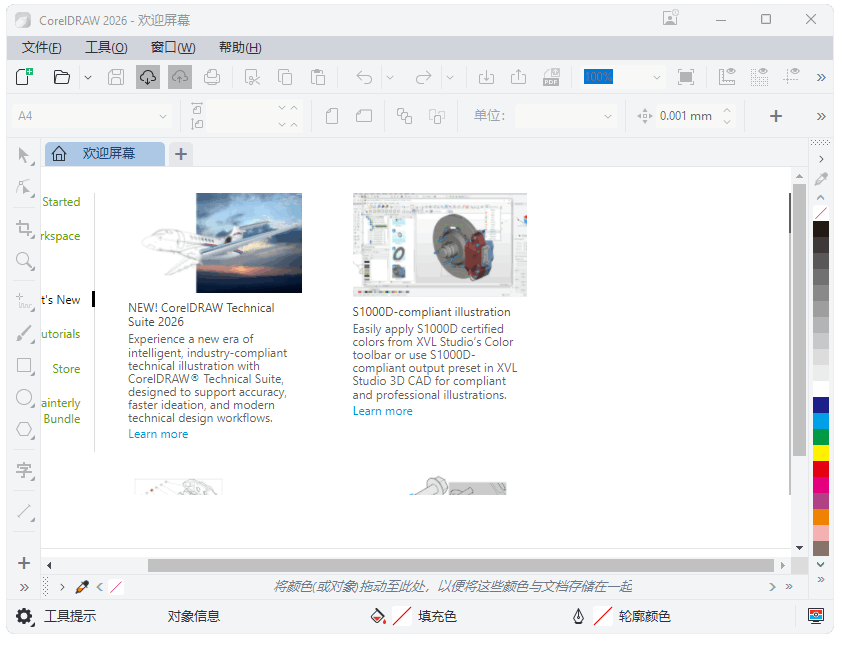Viewport: 843px width, 646px height.
Task: Click the S1000D illustration thumbnail
Action: 439,245
